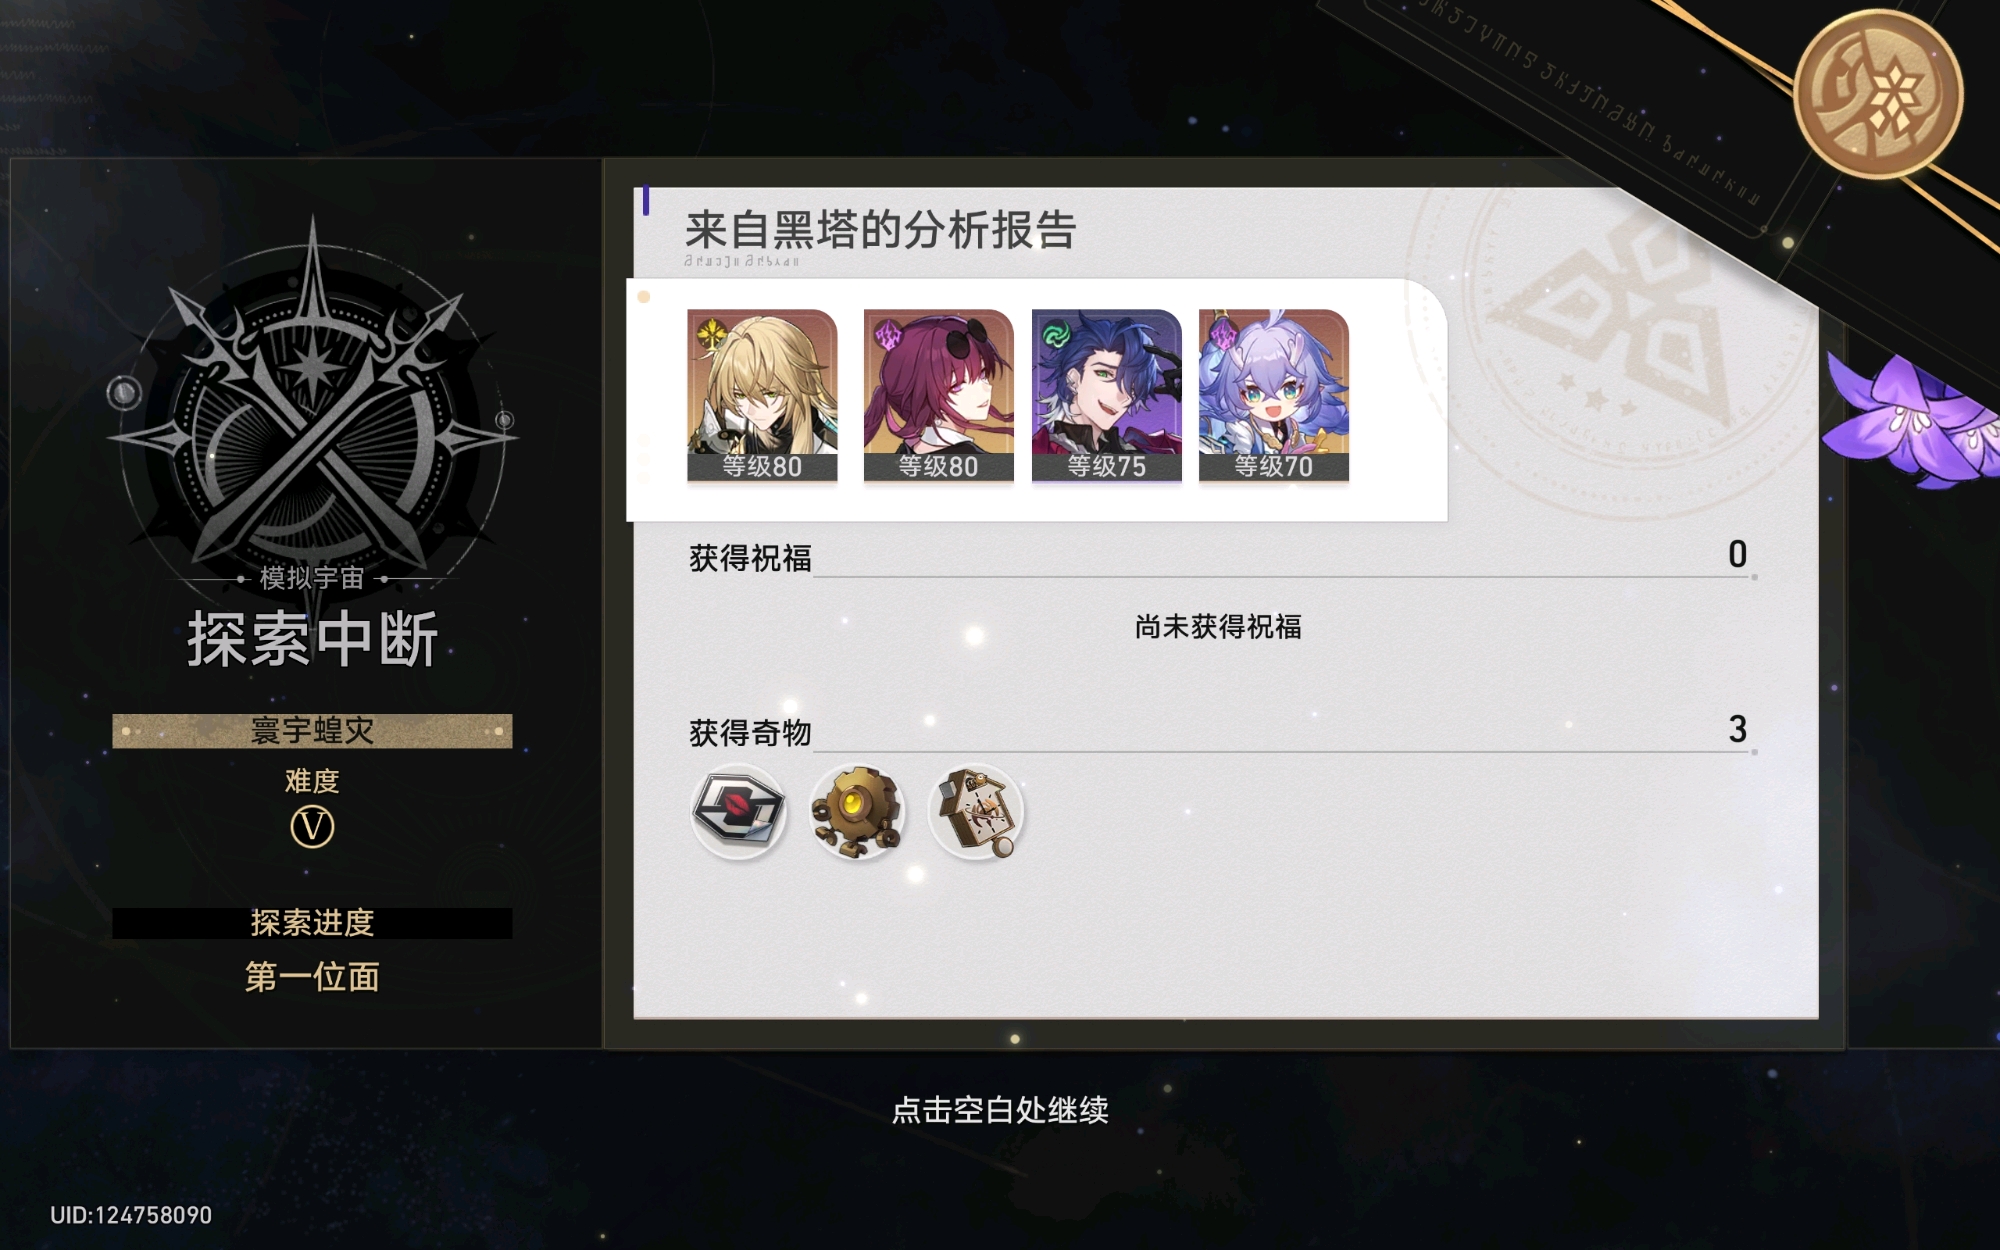
Task: Select the blue-haired level 75 character portrait
Action: point(1106,396)
